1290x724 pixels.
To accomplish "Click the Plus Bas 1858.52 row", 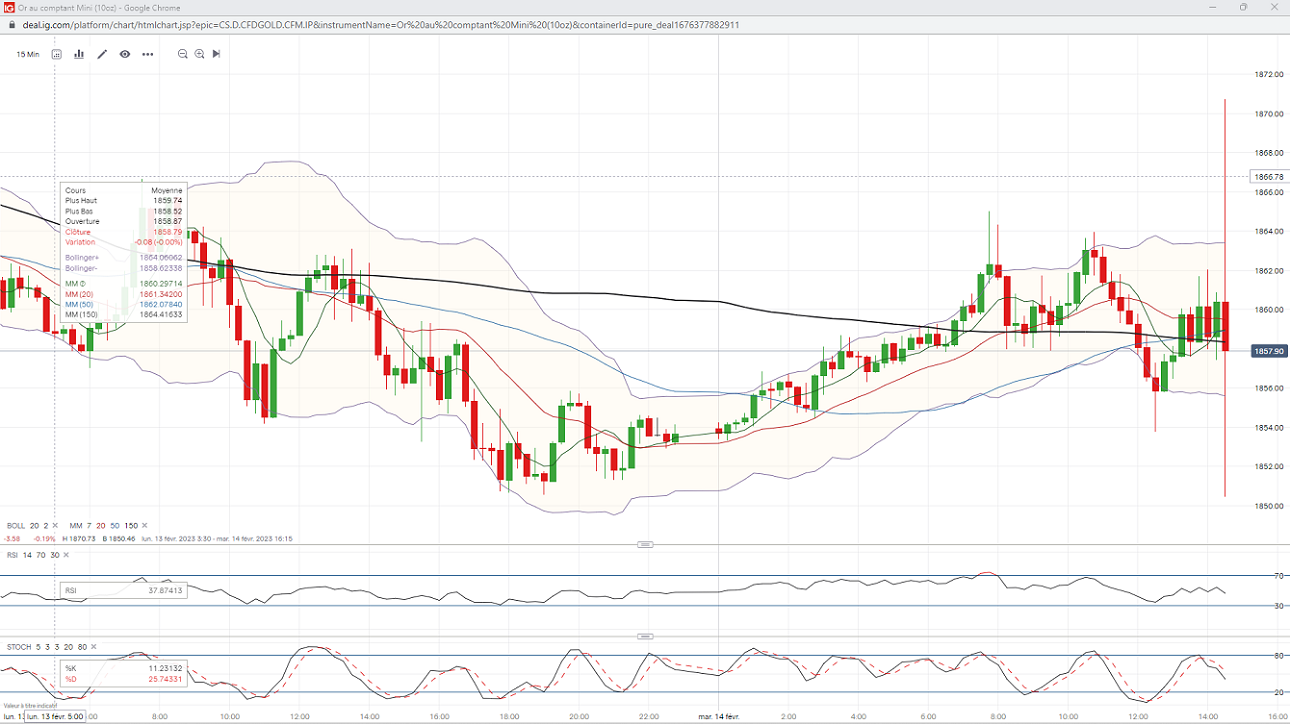I will tap(124, 212).
